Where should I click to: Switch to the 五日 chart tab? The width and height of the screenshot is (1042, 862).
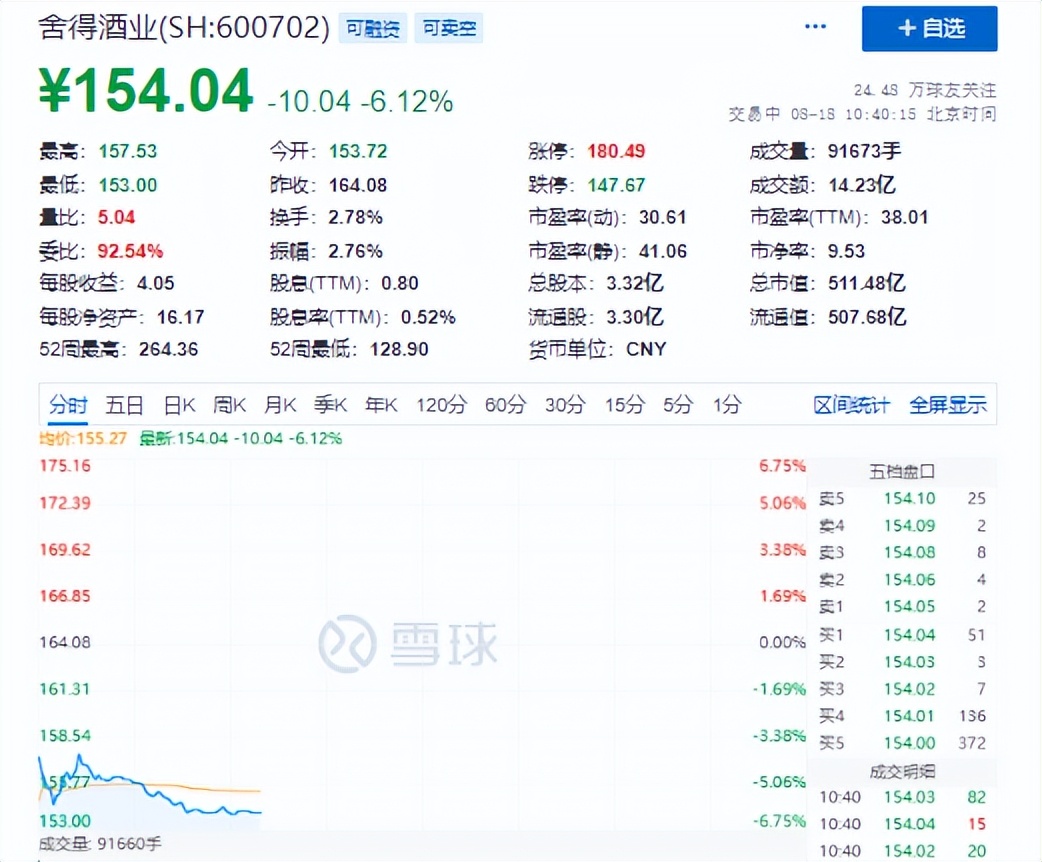click(x=124, y=404)
